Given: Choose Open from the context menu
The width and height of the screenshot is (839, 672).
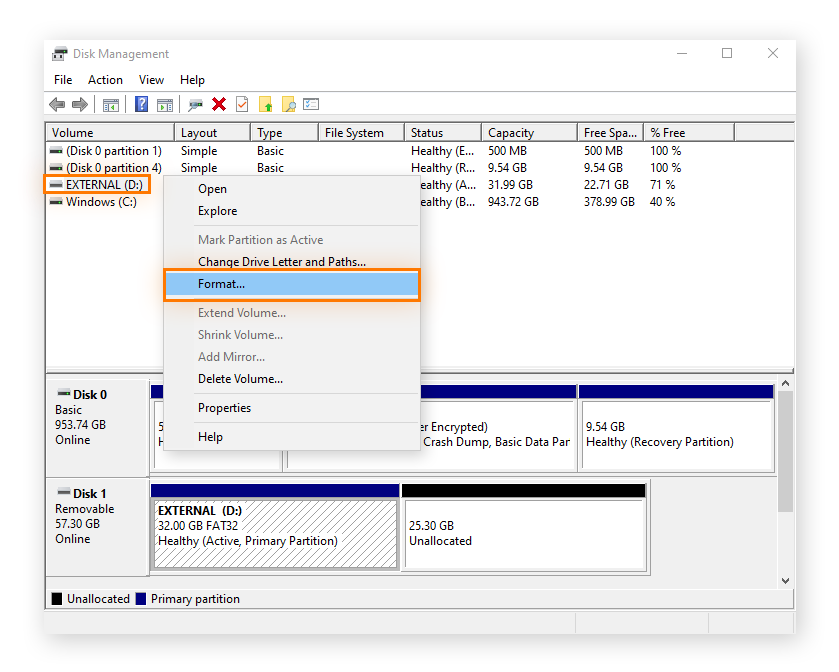Looking at the screenshot, I should (x=292, y=189).
